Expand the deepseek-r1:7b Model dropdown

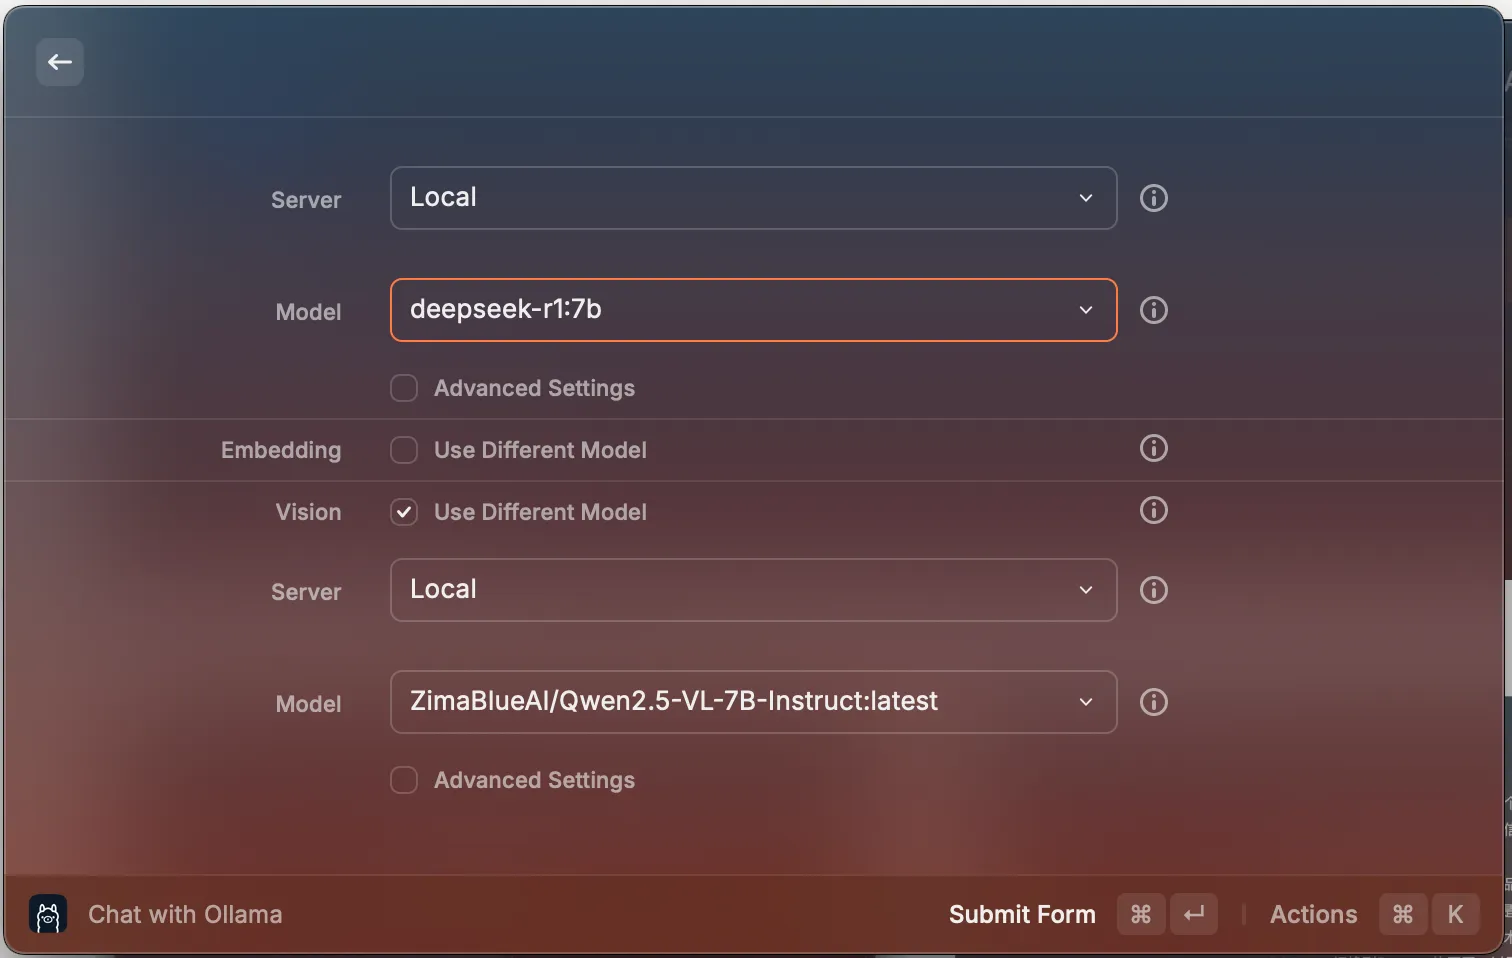point(752,310)
